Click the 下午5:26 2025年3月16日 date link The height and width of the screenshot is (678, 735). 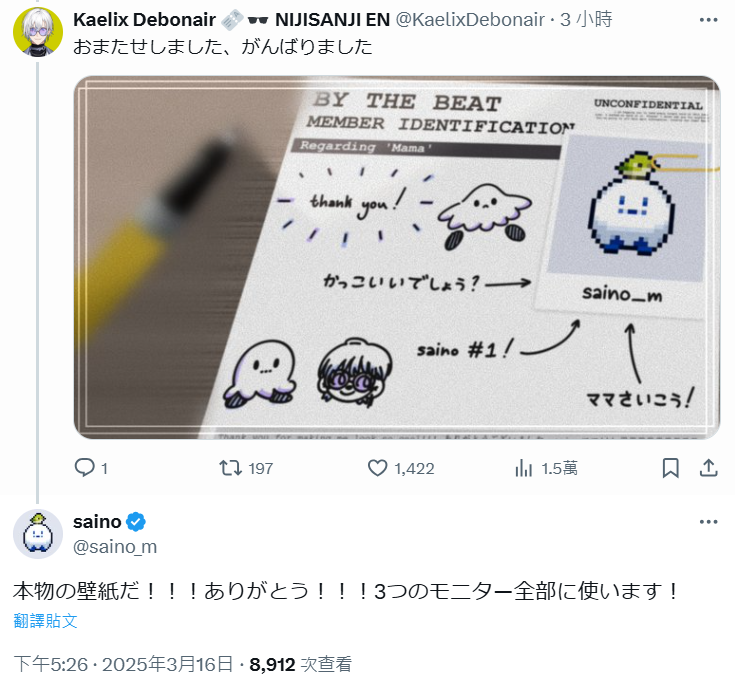[x=123, y=664]
